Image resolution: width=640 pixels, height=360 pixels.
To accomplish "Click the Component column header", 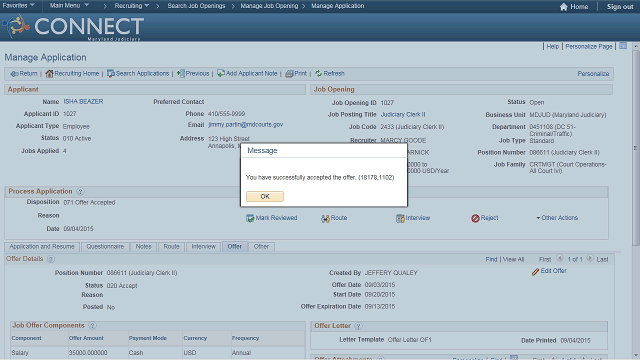I will (x=27, y=338).
